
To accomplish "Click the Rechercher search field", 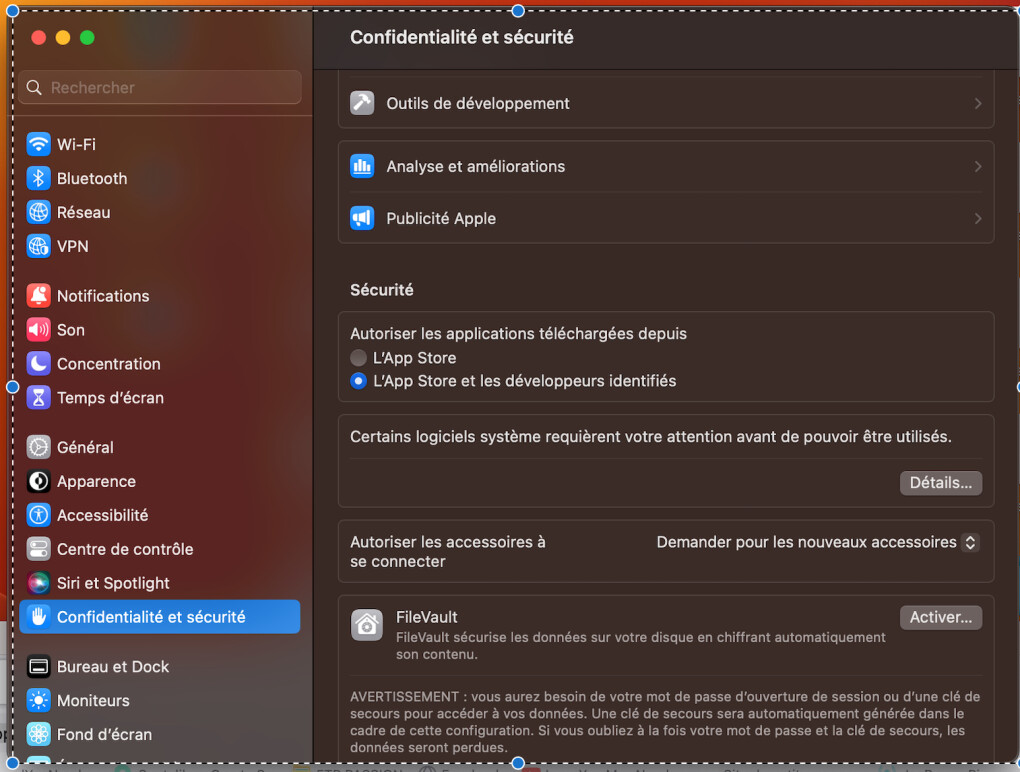I will (160, 87).
